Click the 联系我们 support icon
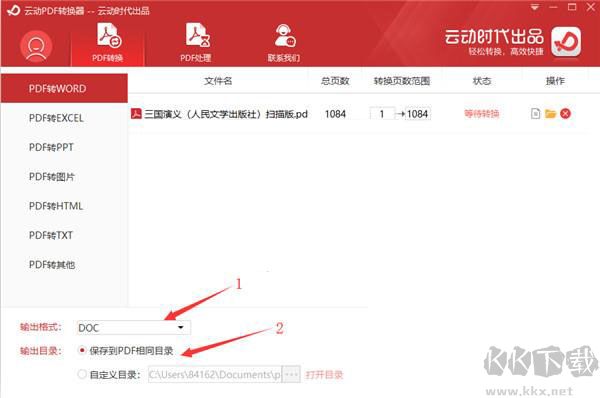 [285, 35]
